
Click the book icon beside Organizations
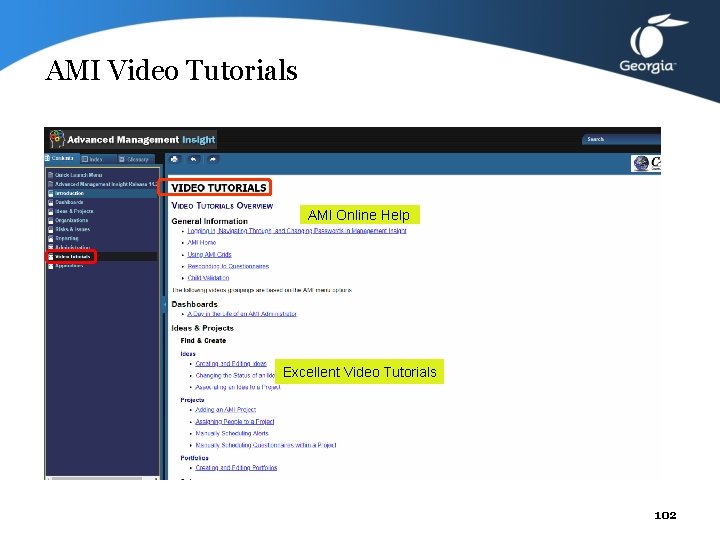pos(51,220)
